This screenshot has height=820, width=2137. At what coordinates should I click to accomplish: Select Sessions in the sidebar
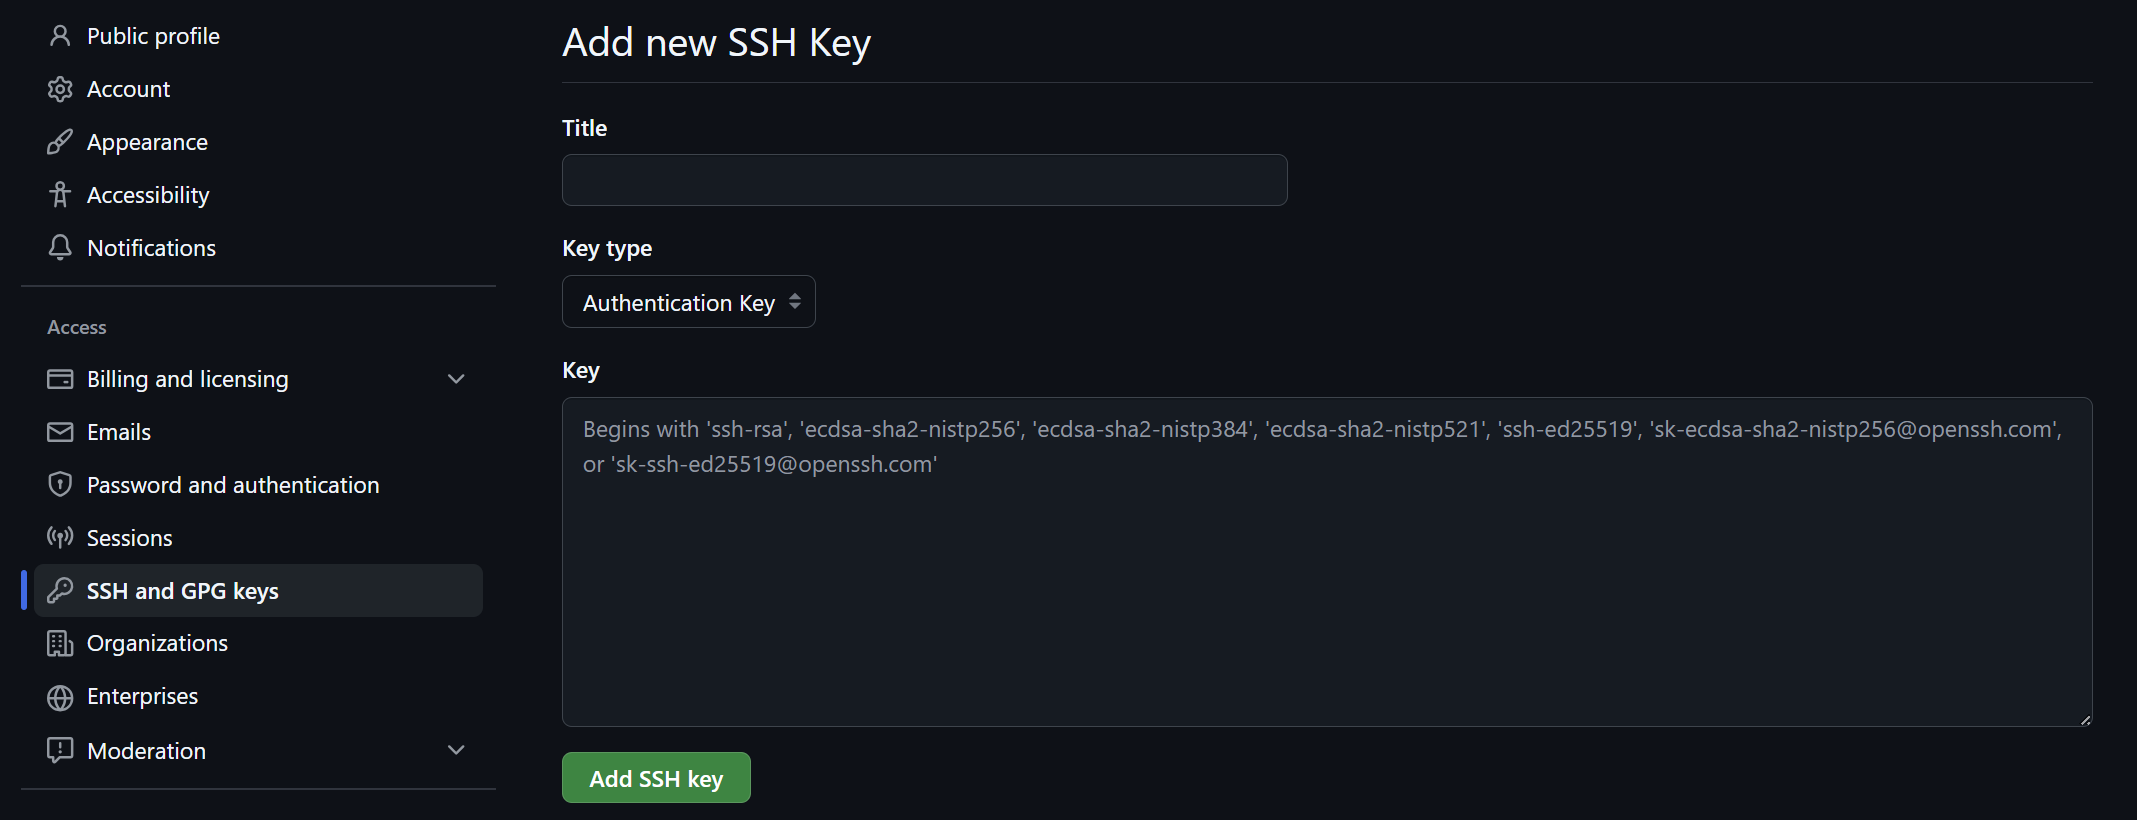129,537
